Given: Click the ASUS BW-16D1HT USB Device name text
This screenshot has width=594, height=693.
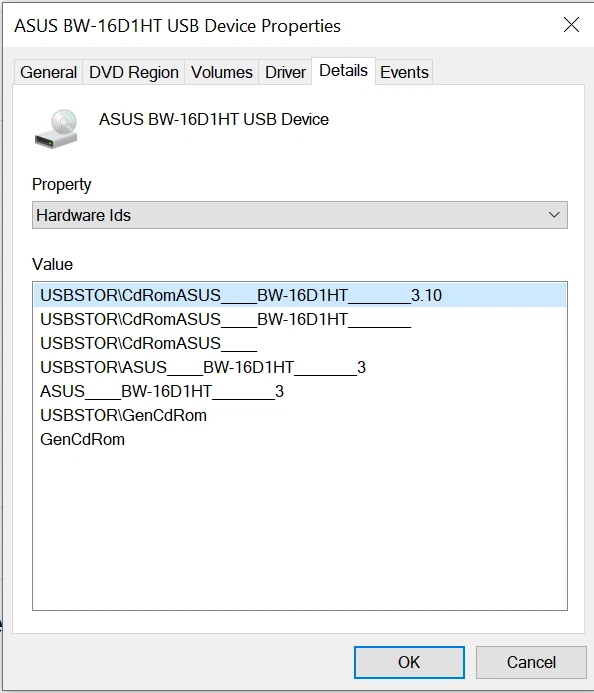Looking at the screenshot, I should tap(214, 119).
